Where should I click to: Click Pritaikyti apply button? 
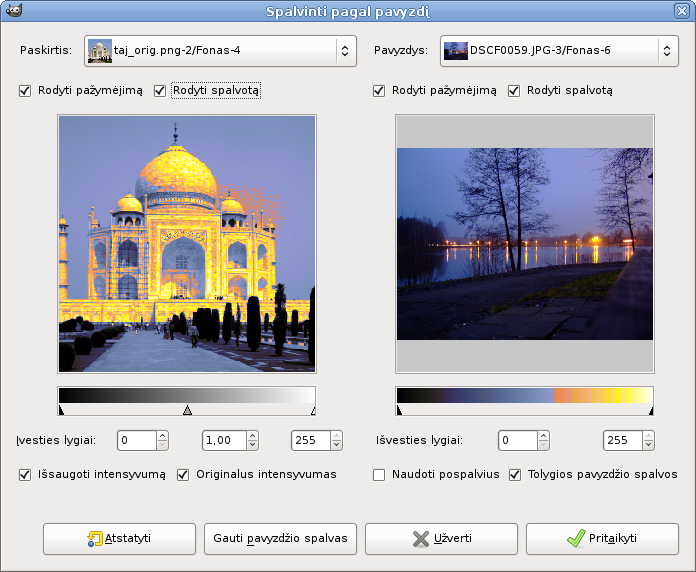coord(602,539)
